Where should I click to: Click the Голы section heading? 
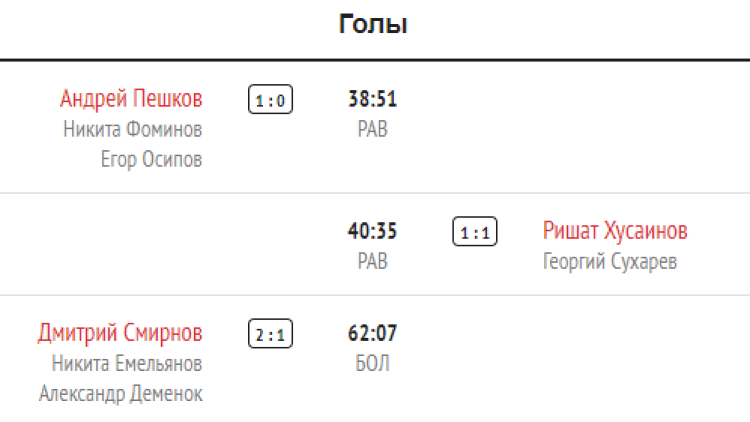coord(373,25)
